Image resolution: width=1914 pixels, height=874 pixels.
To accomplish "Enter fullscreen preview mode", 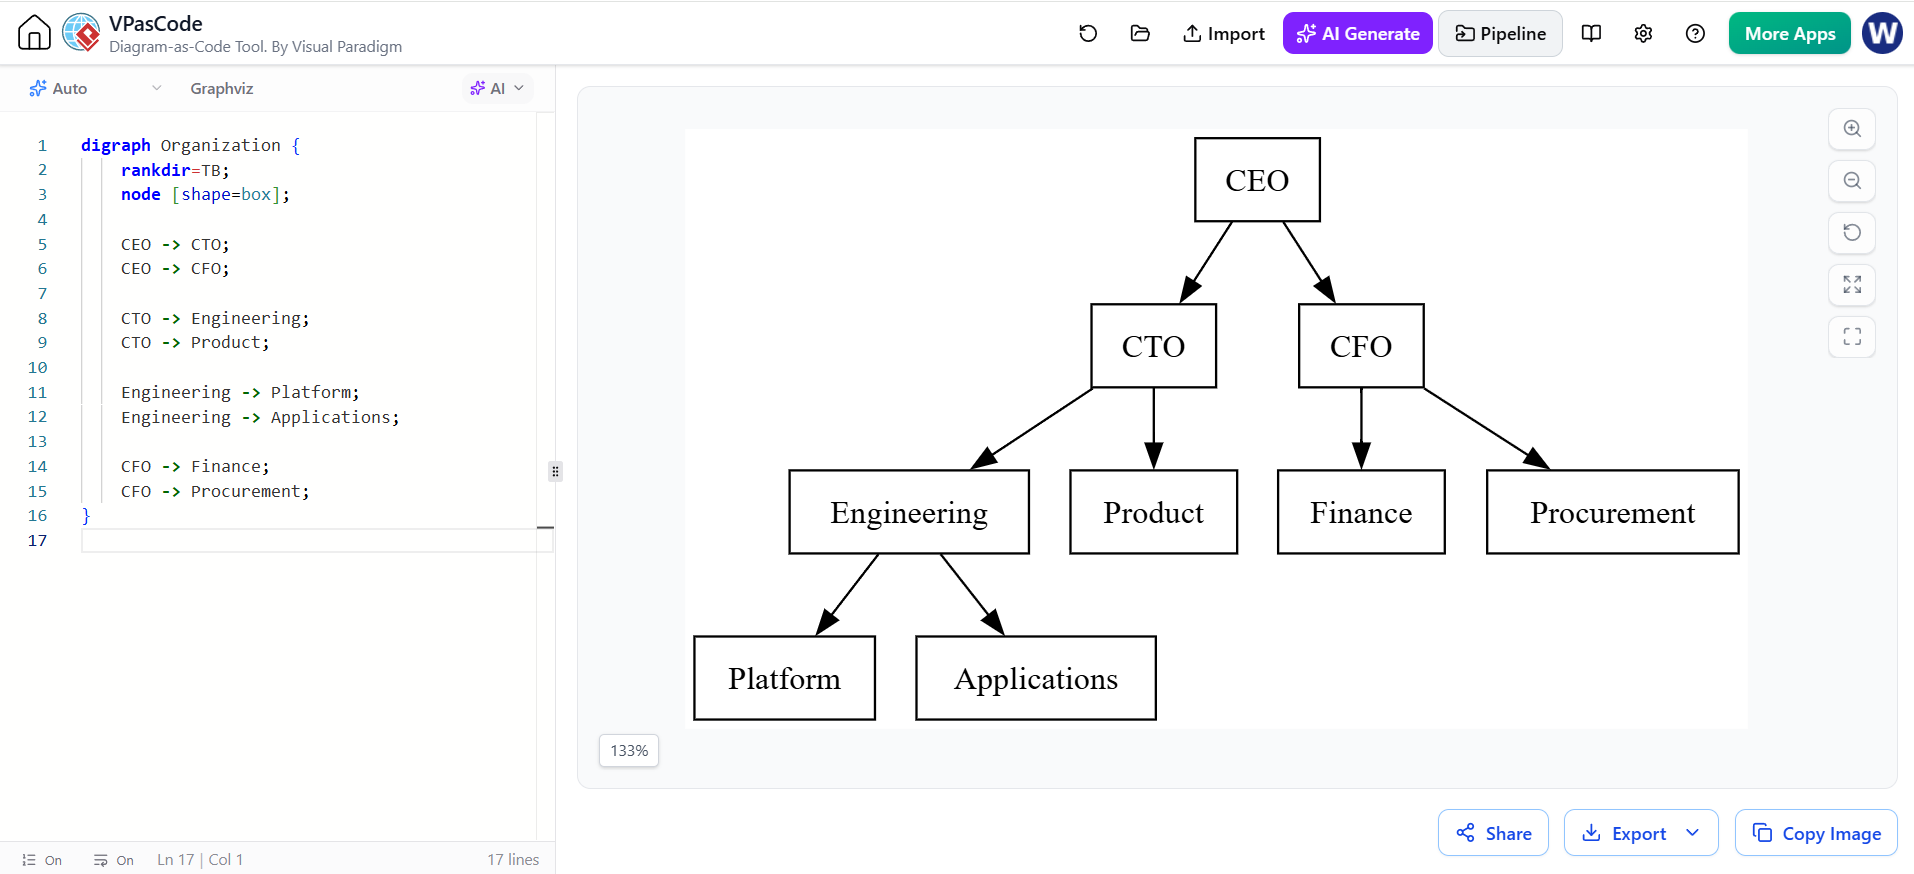I will coord(1852,337).
